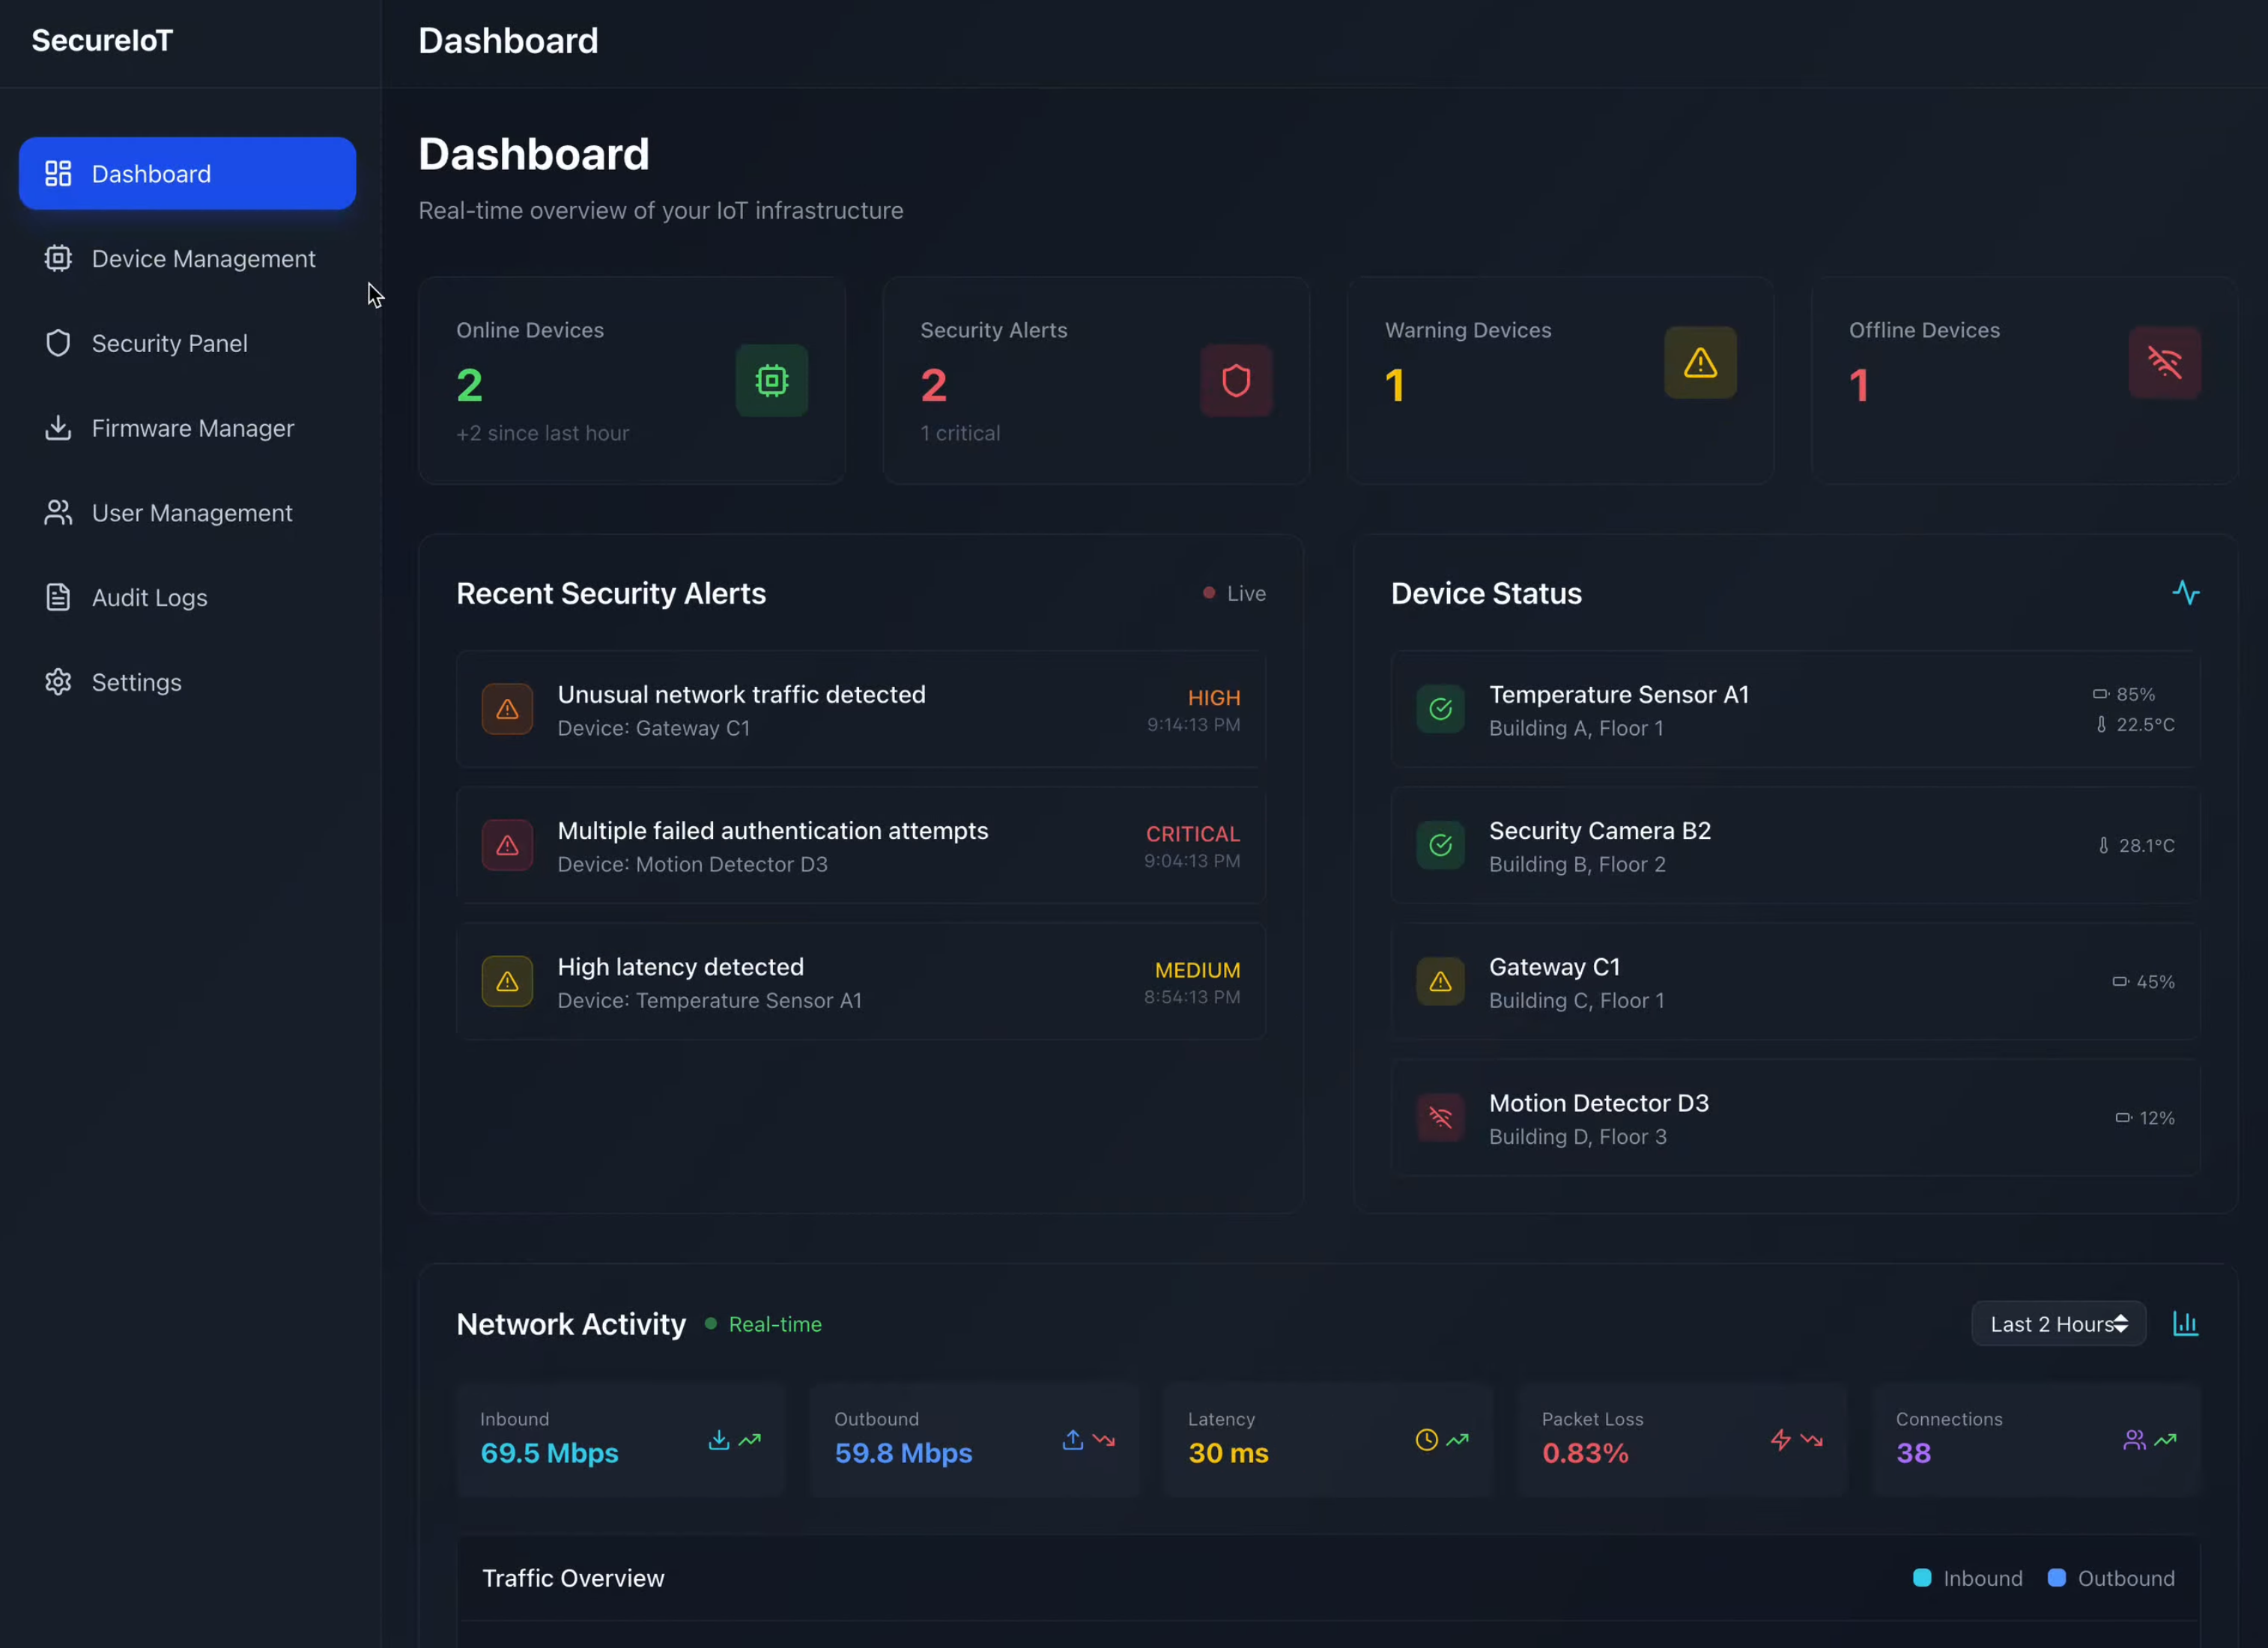Image resolution: width=2268 pixels, height=1648 pixels.
Task: Open Settings from the sidebar
Action: coord(186,682)
